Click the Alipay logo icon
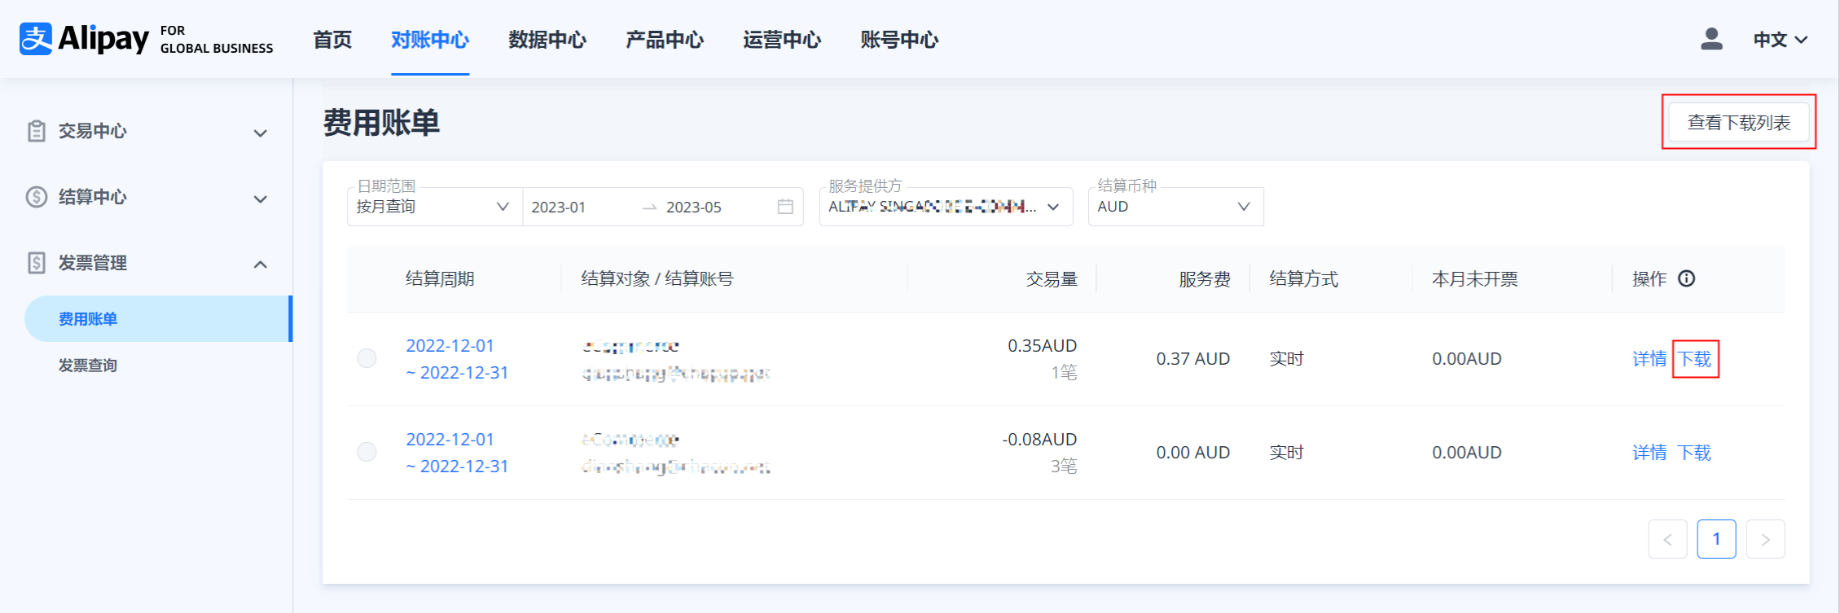The image size is (1839, 613). [36, 39]
